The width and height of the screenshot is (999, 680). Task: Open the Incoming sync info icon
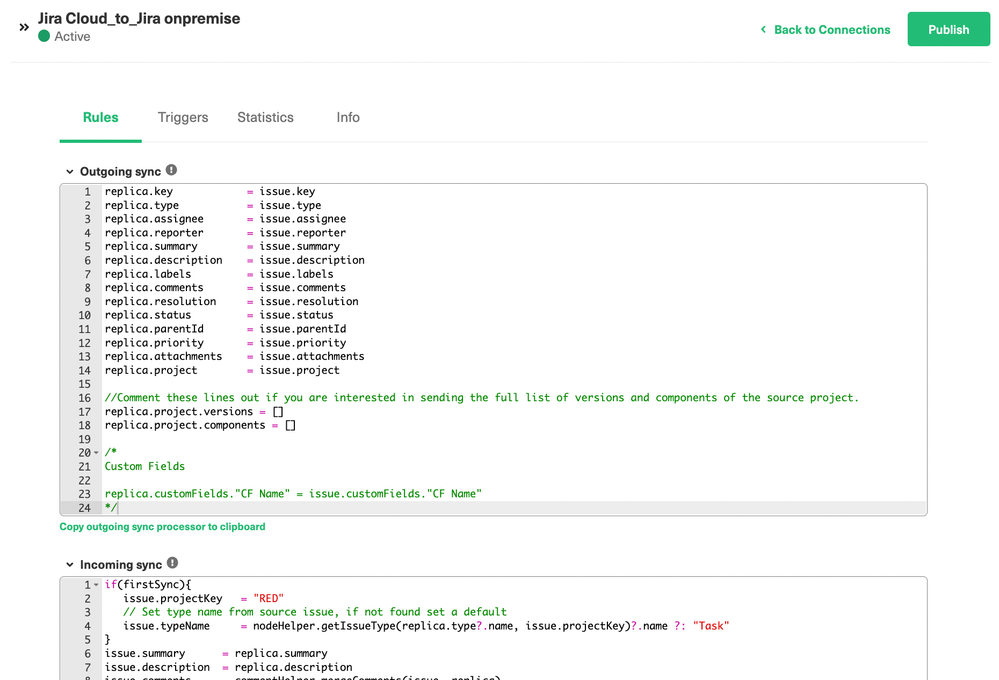173,563
